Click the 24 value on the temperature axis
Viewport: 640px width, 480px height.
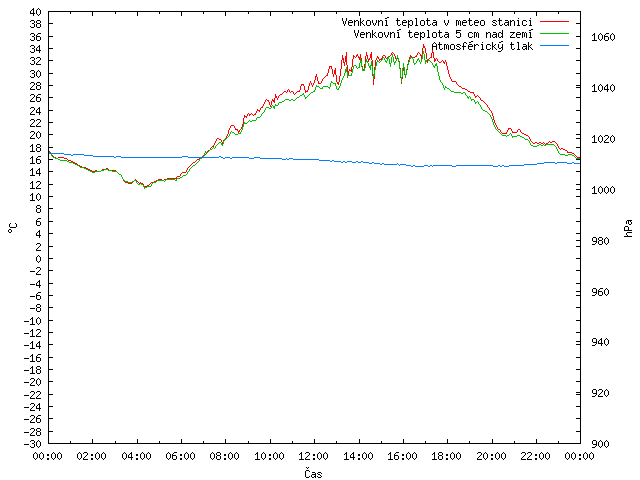pos(36,111)
